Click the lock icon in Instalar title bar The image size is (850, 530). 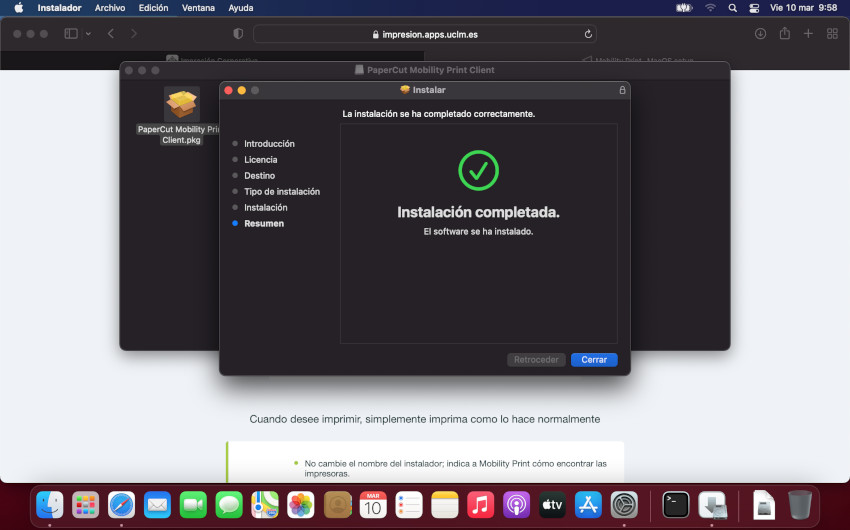(622, 90)
